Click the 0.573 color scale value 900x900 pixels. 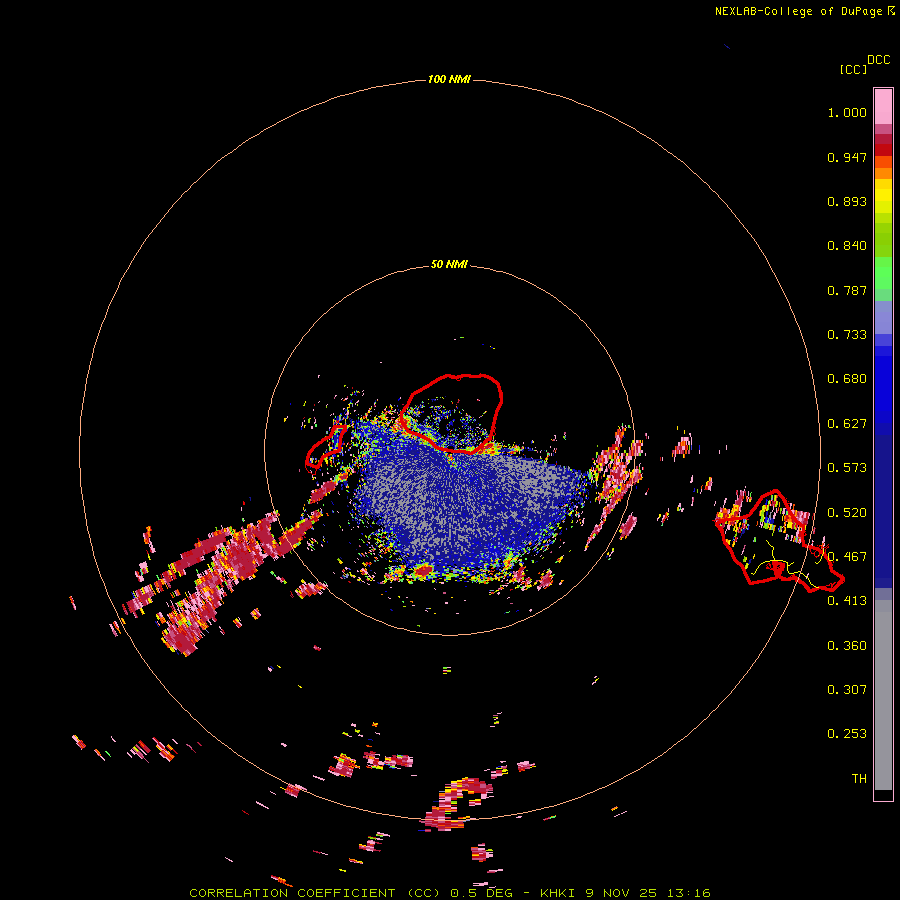tap(847, 468)
